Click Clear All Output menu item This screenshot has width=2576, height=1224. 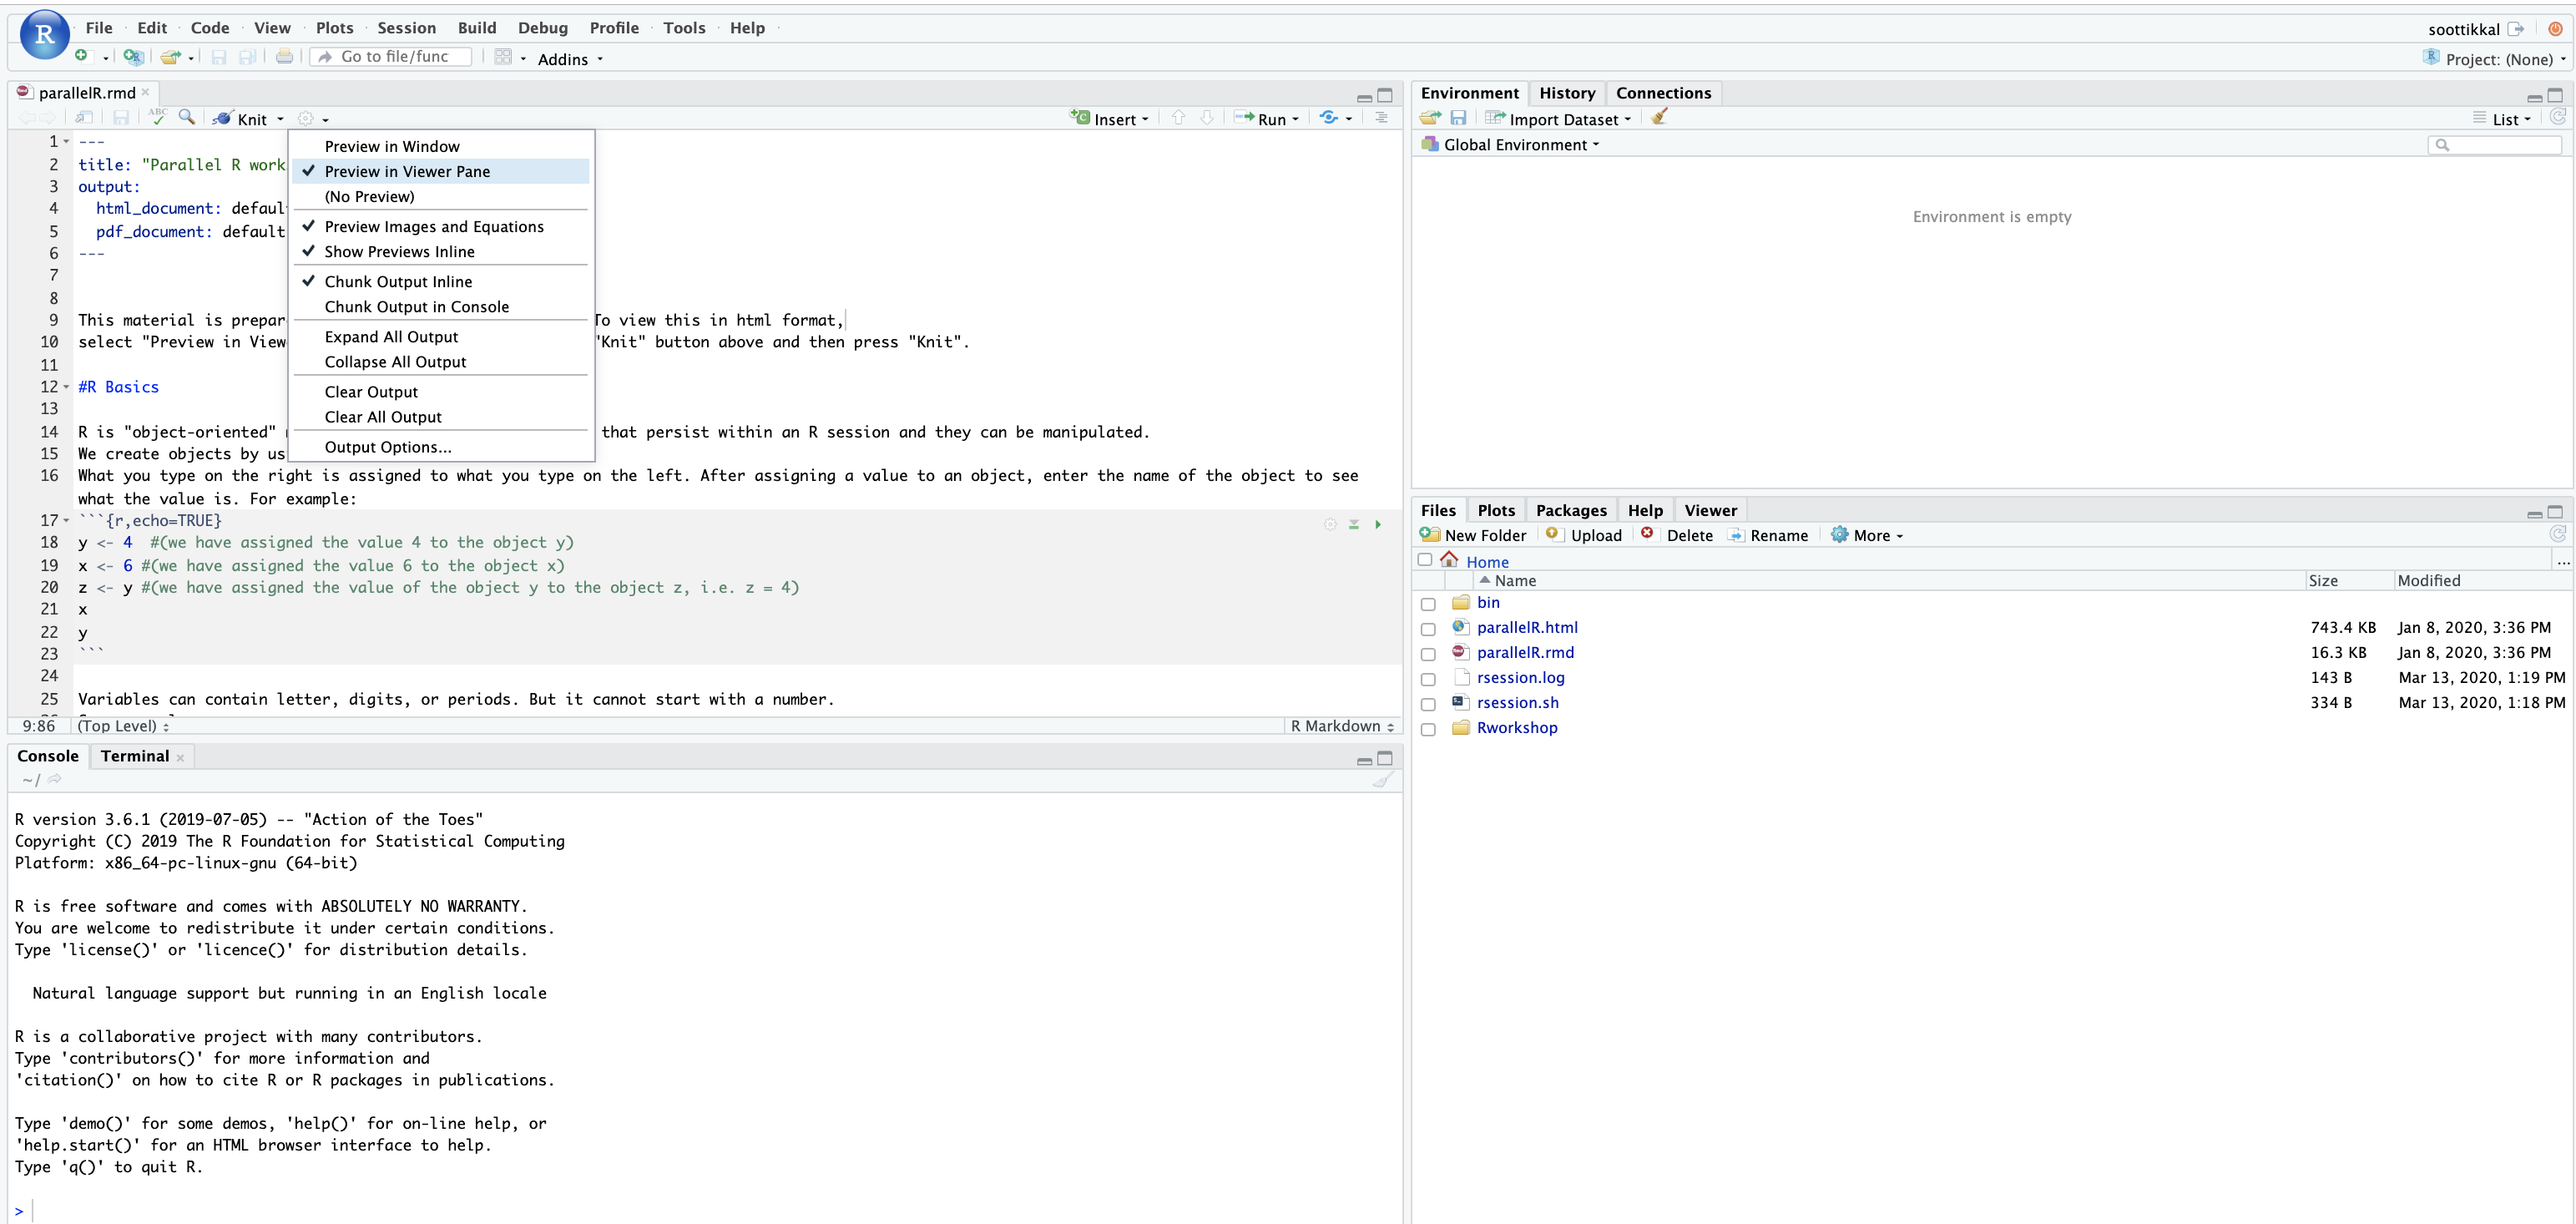383,416
